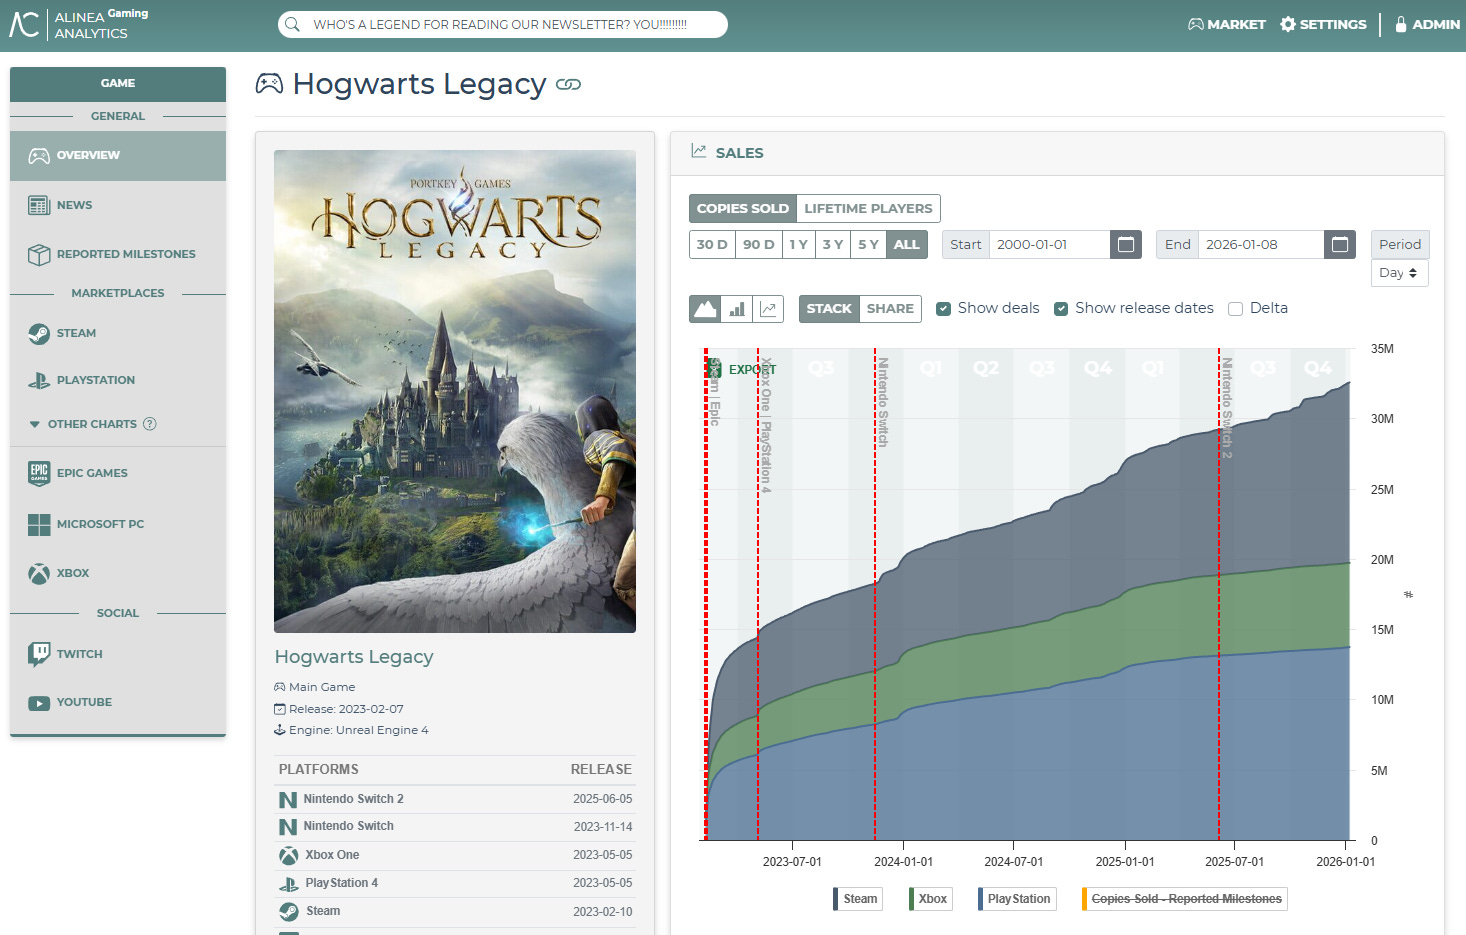Click the Game header tab in sidebar
The width and height of the screenshot is (1466, 935).
point(118,83)
